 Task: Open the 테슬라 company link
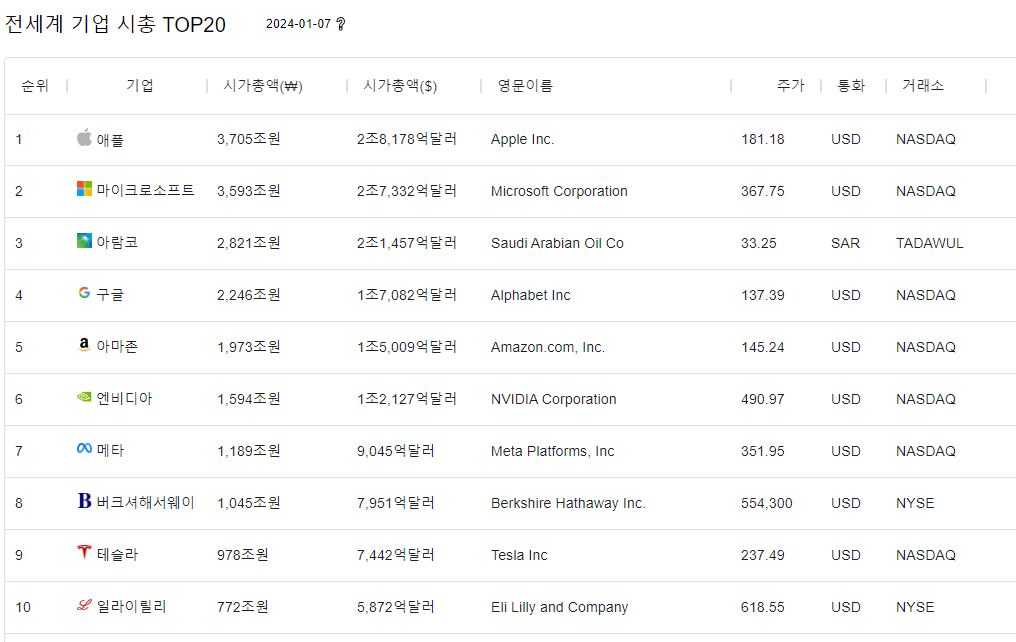[117, 554]
